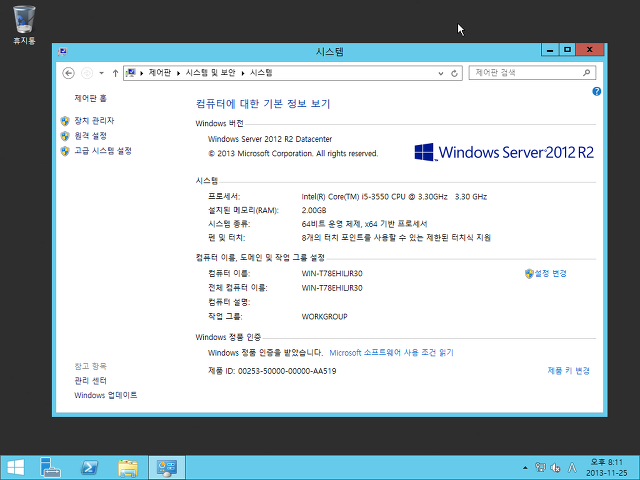This screenshot has width=640, height=480.
Task: Open 원격 설정 link
Action: 90,136
